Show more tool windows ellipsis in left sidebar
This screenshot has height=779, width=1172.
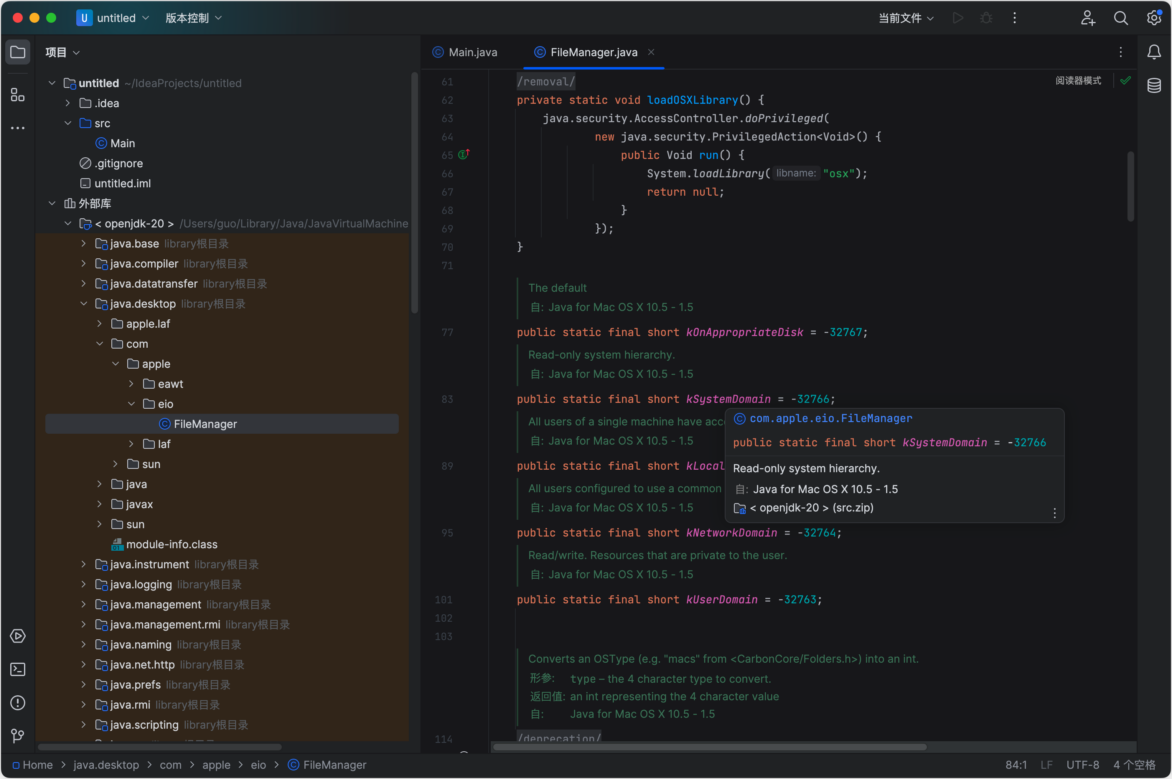[18, 128]
